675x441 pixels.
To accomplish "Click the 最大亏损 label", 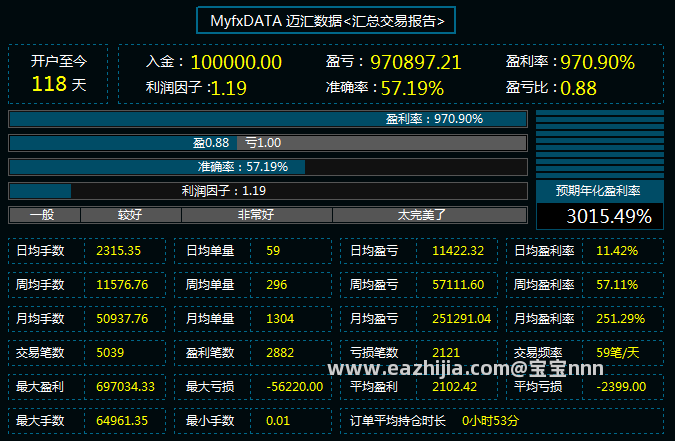I will (x=210, y=387).
